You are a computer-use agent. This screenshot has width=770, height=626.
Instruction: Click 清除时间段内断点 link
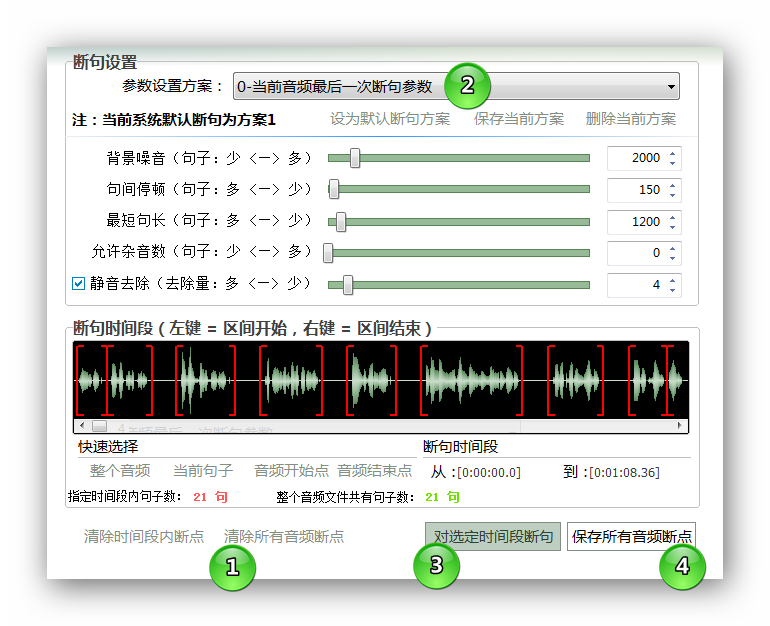click(x=144, y=537)
